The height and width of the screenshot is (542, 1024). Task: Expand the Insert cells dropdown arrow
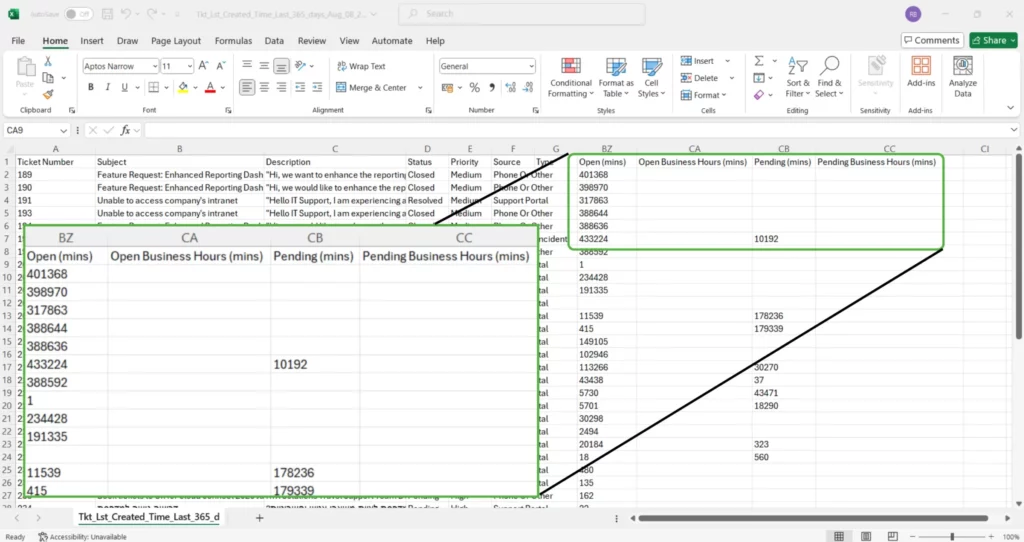coord(728,61)
